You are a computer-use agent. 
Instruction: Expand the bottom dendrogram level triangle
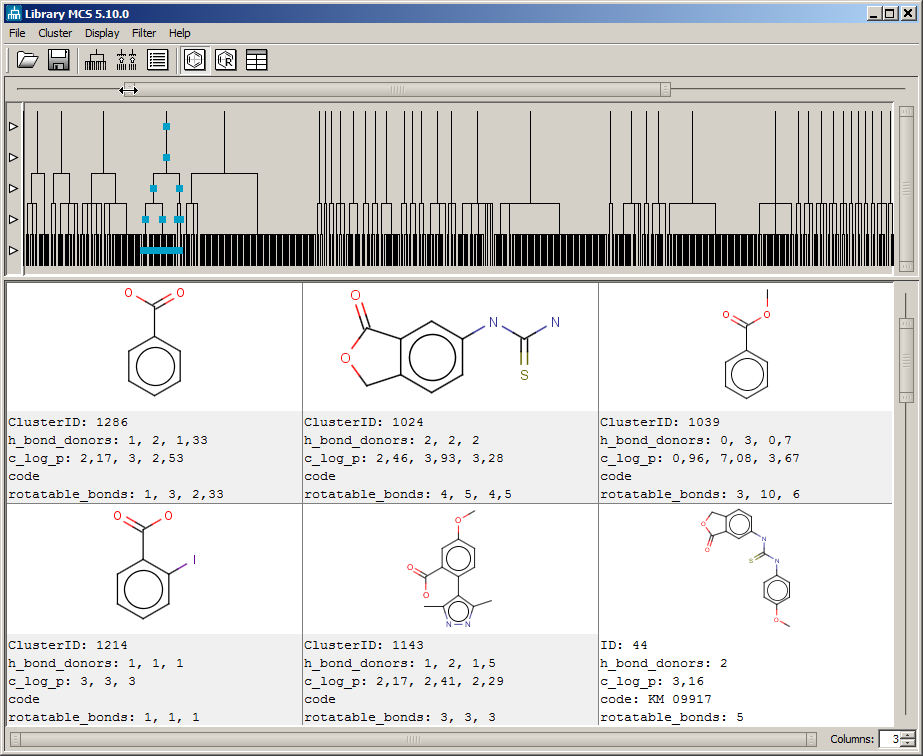pyautogui.click(x=13, y=250)
